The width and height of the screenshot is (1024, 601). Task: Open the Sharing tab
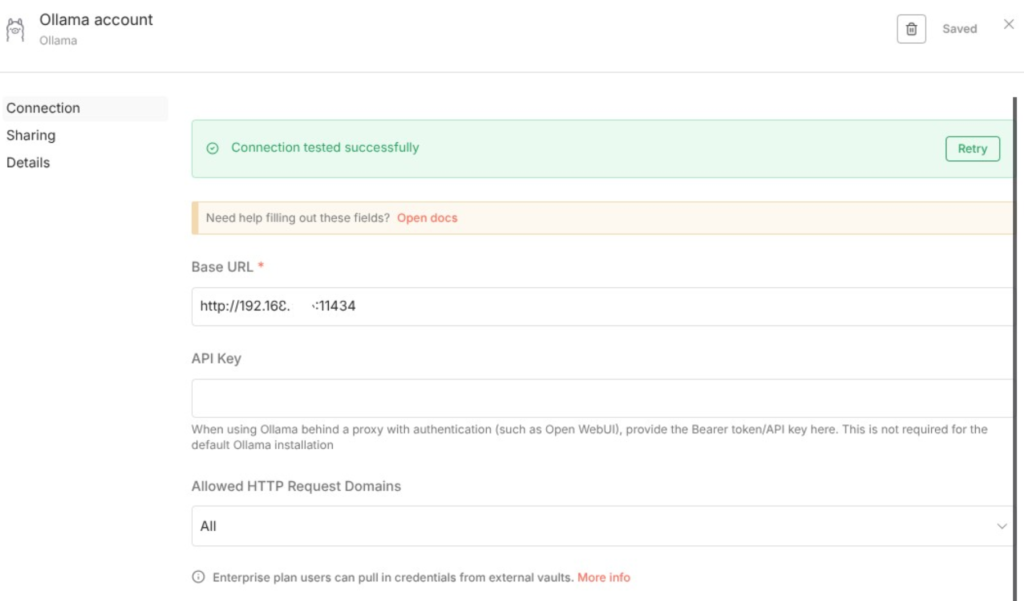[31, 135]
